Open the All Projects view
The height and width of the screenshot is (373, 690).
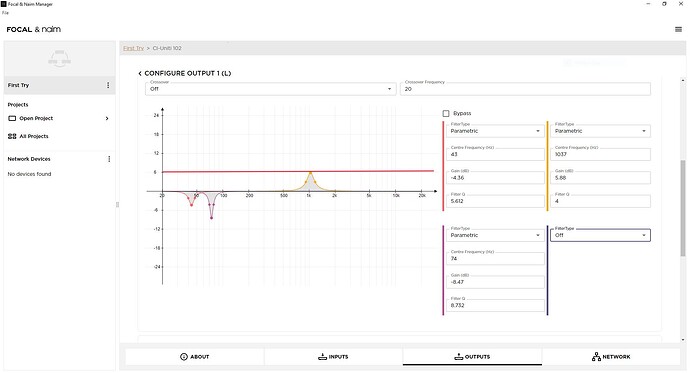tap(34, 136)
